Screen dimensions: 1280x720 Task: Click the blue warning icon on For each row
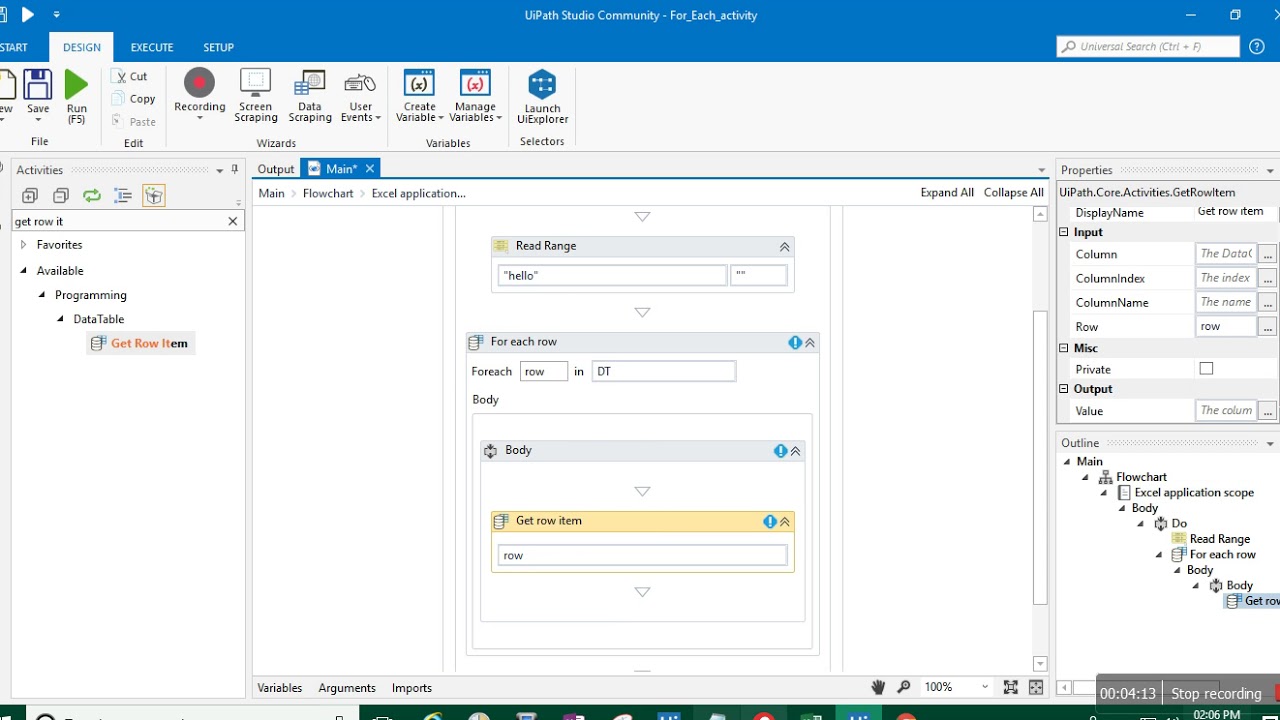tap(795, 342)
